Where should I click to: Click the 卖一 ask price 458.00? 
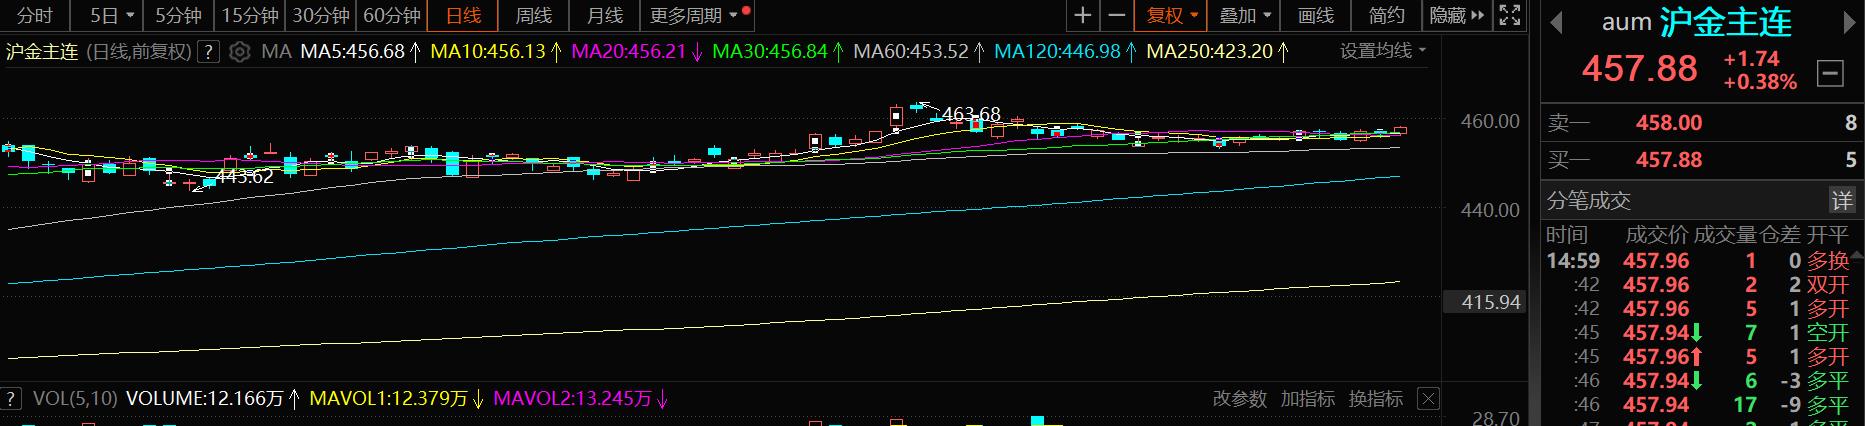tap(1668, 123)
